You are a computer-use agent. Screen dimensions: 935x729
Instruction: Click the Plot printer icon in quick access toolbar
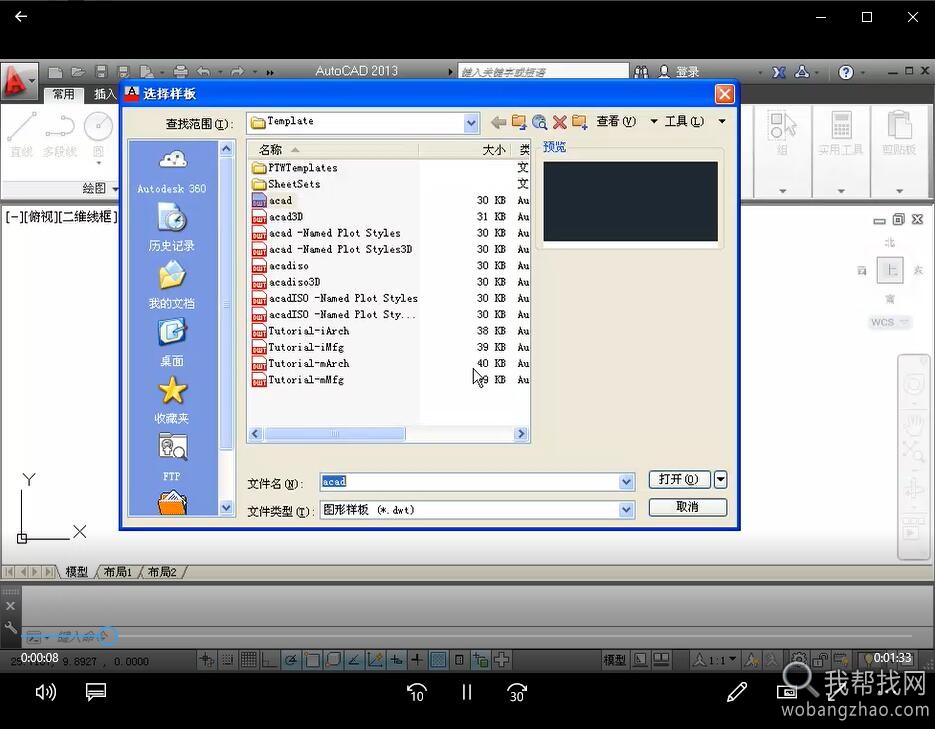pyautogui.click(x=180, y=72)
